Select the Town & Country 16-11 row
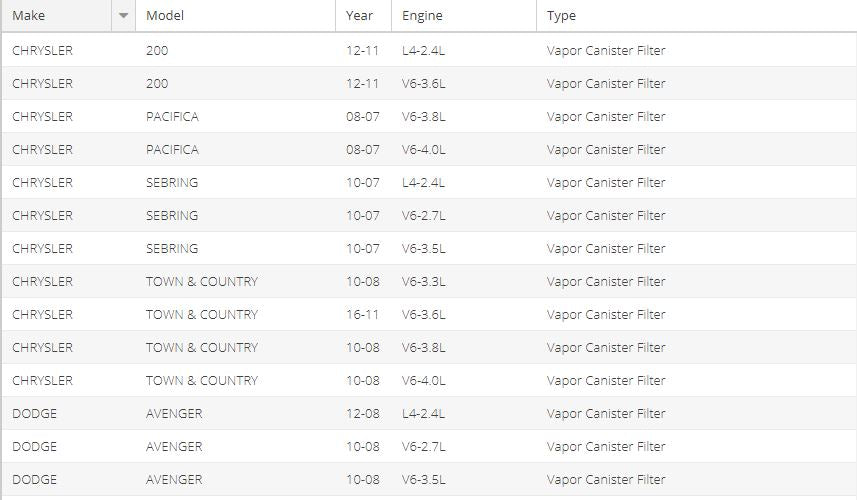 point(428,314)
